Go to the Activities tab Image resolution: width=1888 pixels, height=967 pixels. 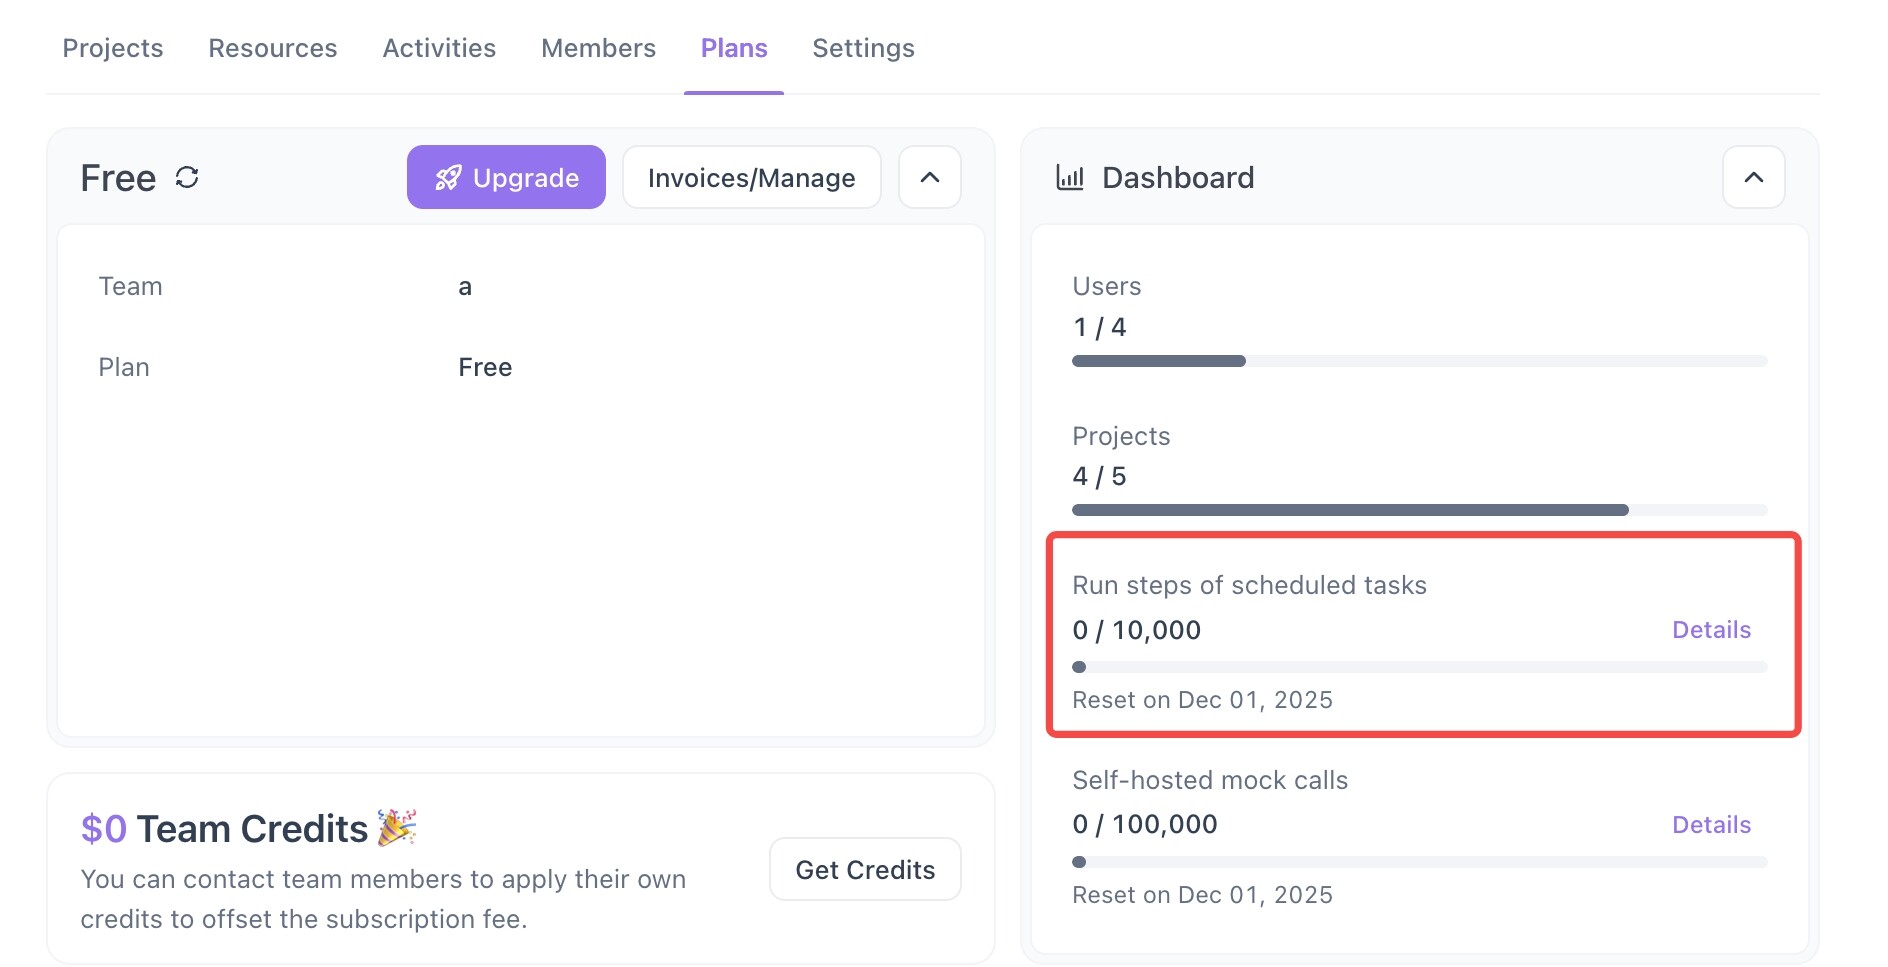(439, 48)
